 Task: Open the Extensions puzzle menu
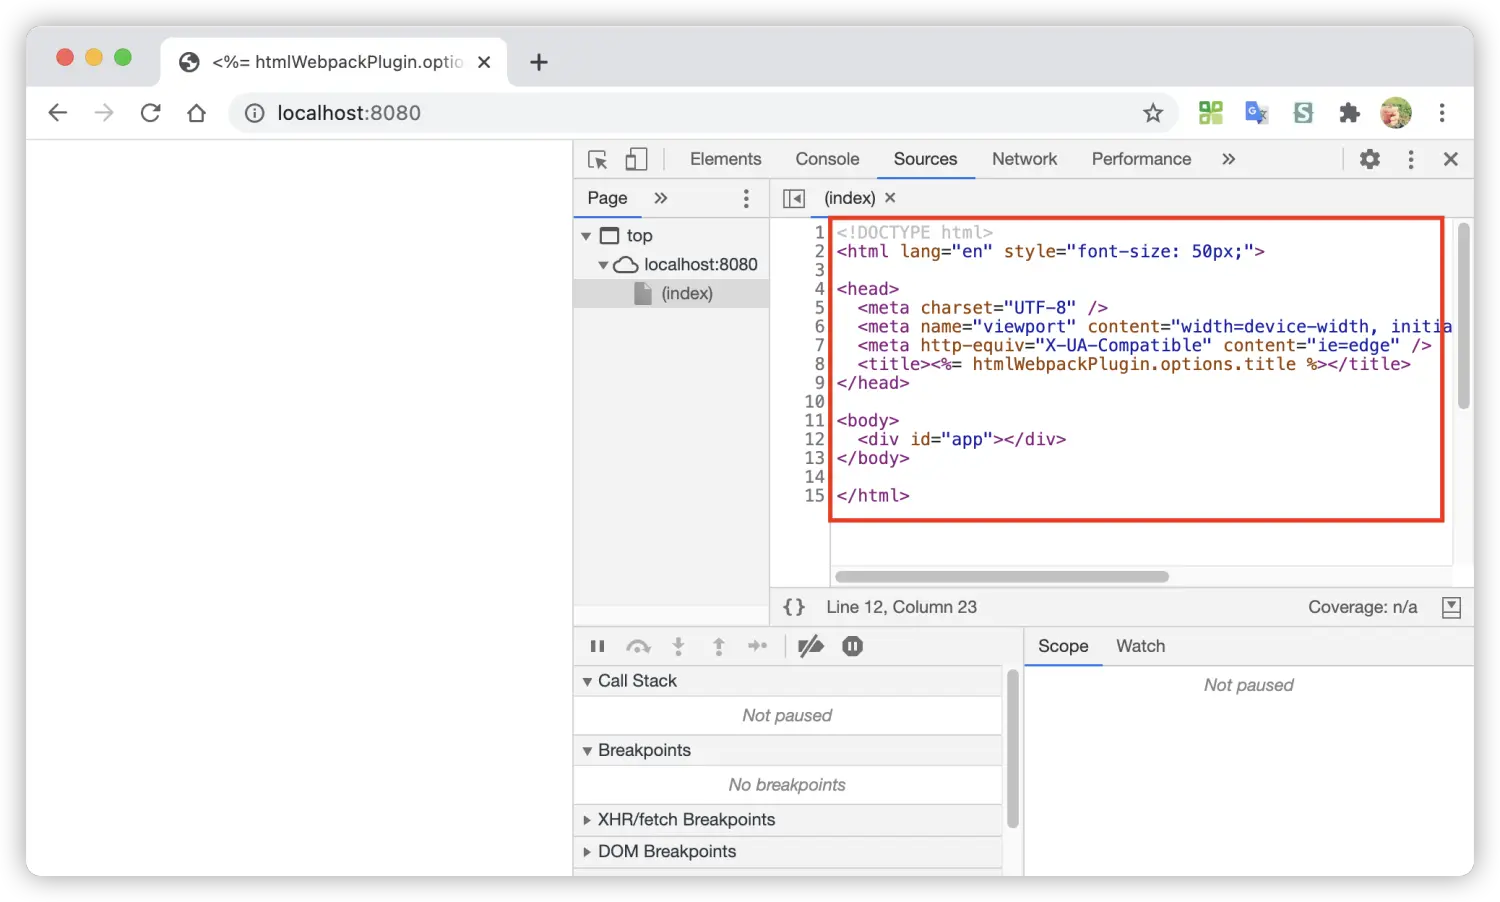pos(1350,113)
